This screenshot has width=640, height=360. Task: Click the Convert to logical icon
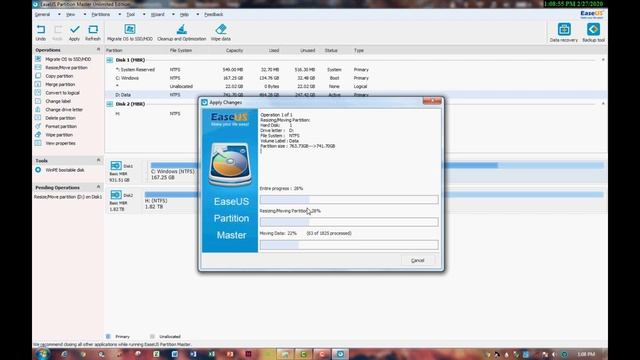[x=38, y=93]
